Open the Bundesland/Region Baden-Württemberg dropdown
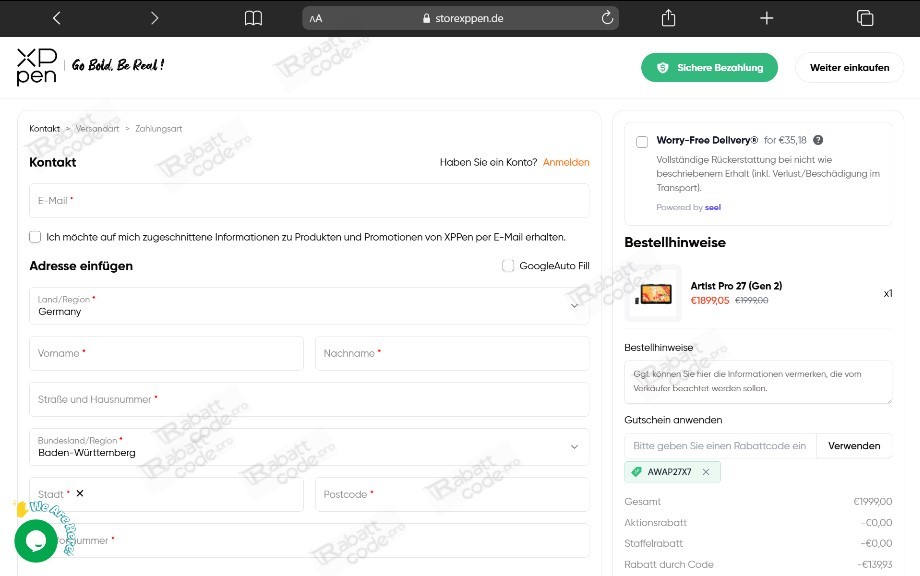Viewport: 920px width, 576px height. tap(309, 447)
